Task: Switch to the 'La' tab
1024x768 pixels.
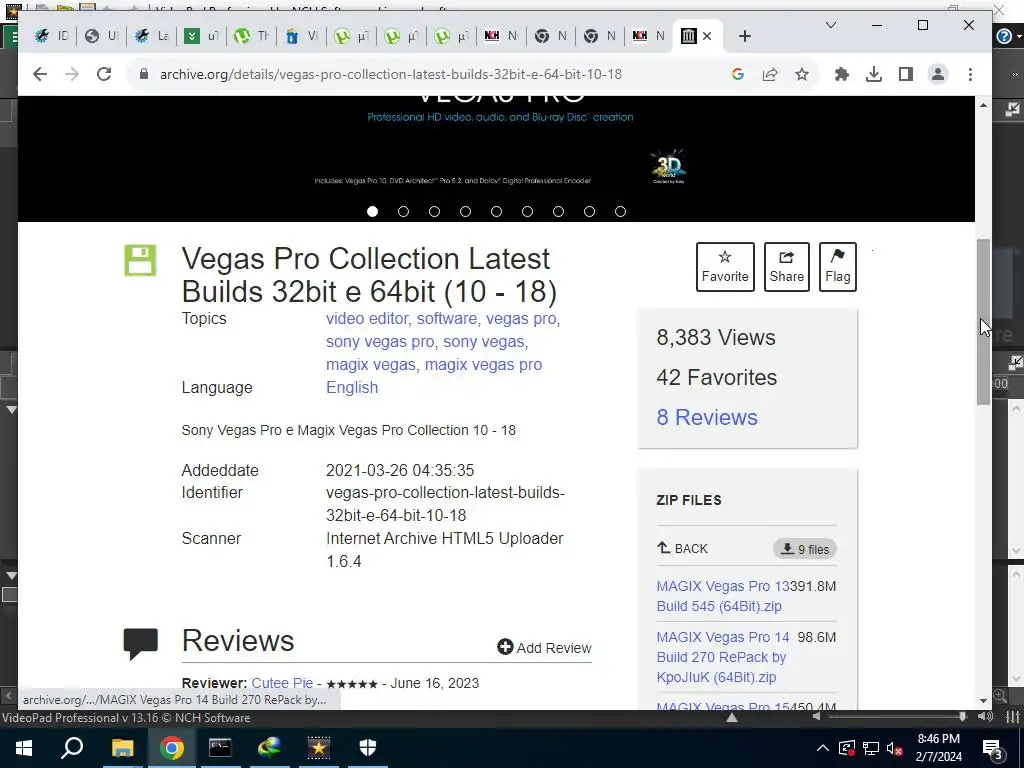Action: 152,36
